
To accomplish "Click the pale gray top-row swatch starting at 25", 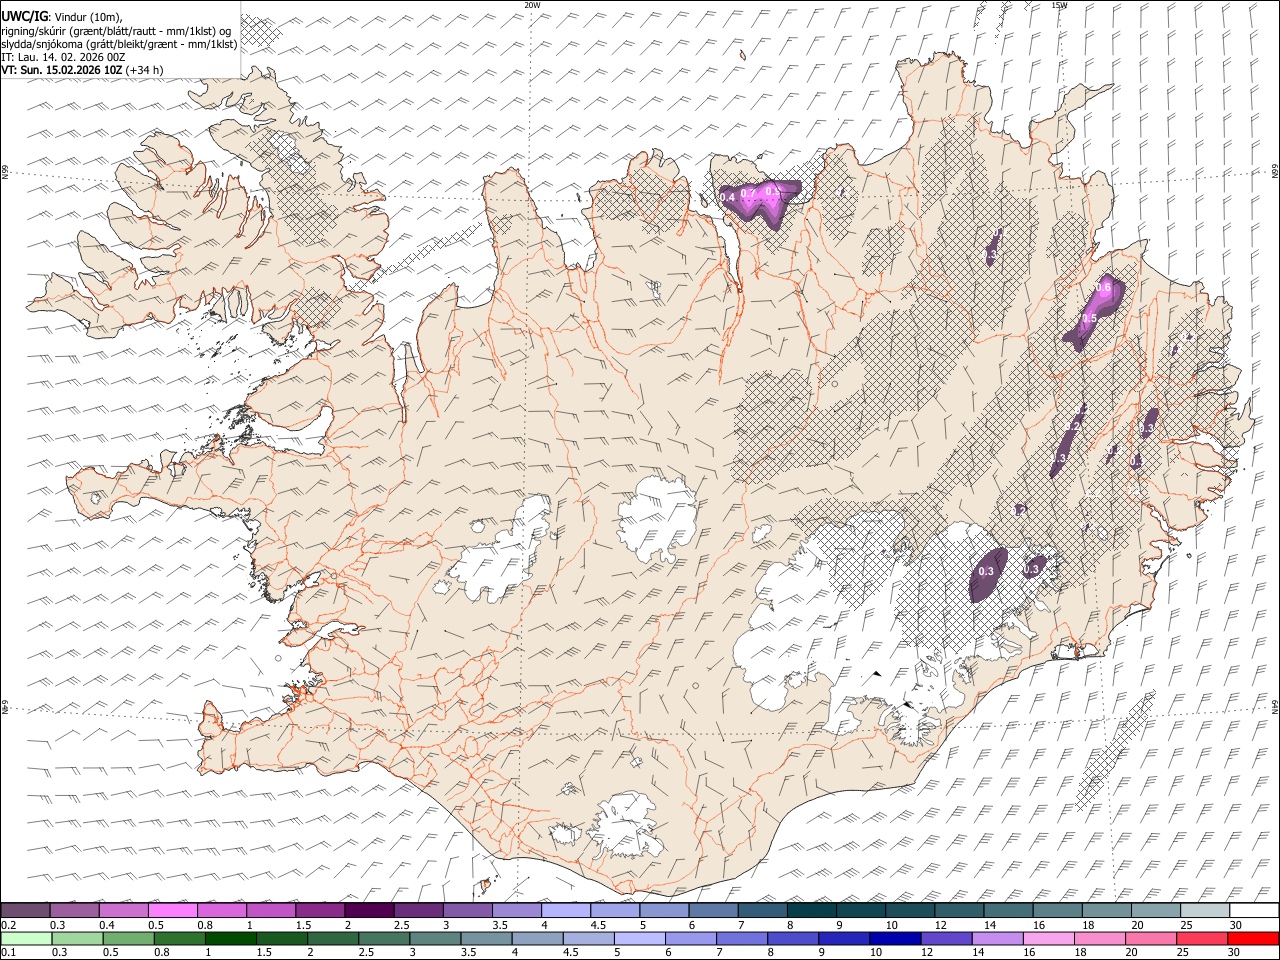I will [x=1204, y=910].
